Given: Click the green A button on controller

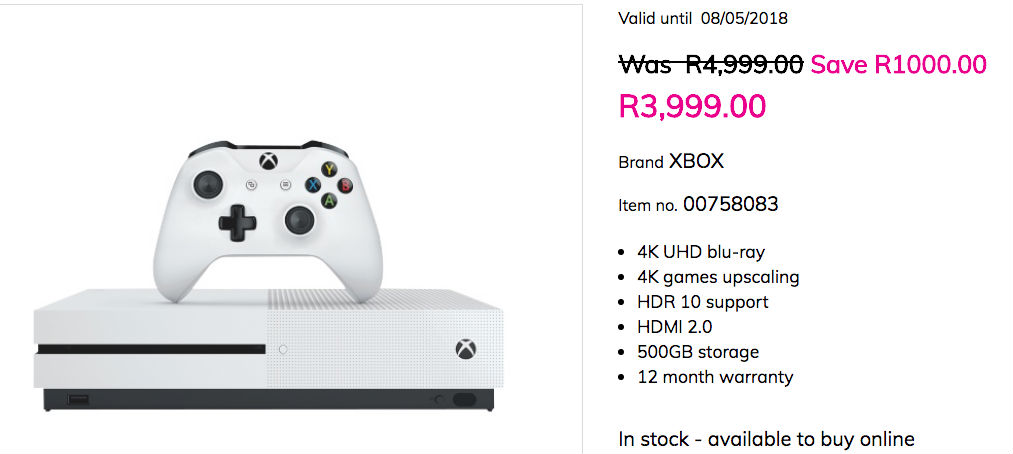Looking at the screenshot, I should point(328,200).
